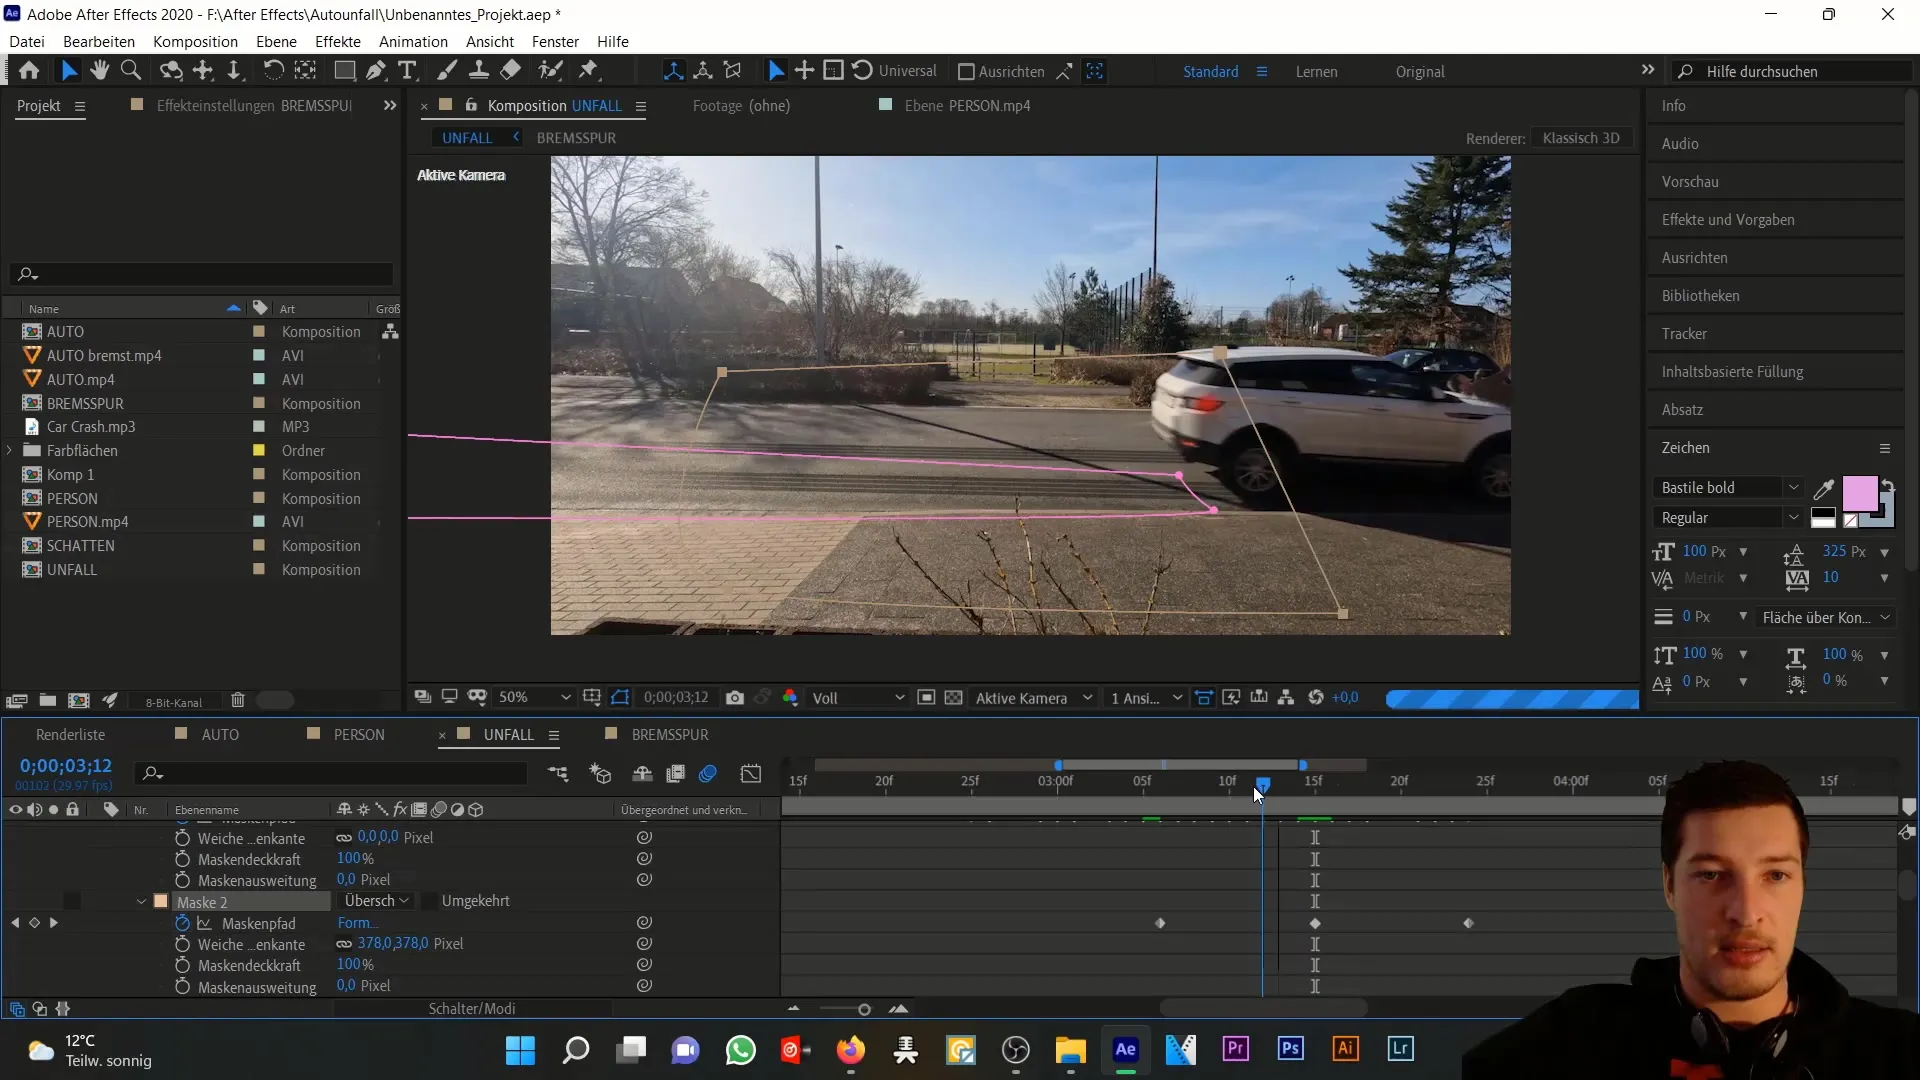
Task: Take snapshot with camera icon
Action: tap(735, 698)
